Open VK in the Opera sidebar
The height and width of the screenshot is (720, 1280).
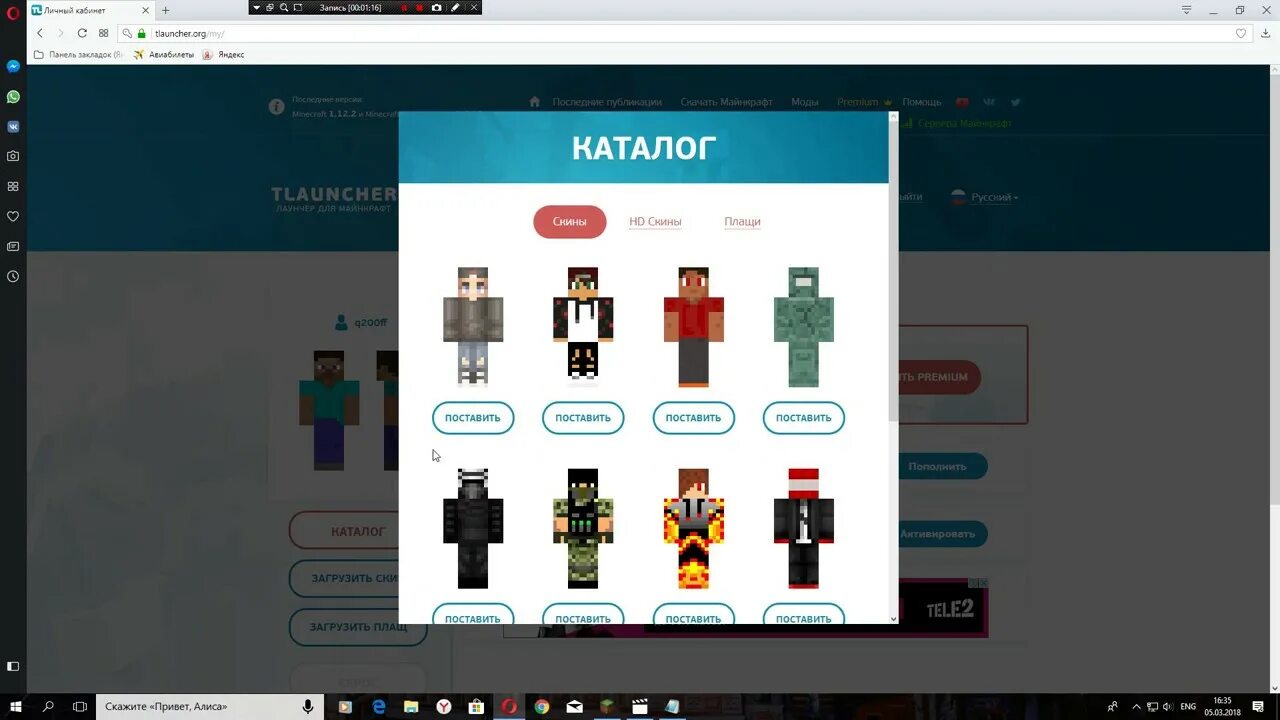[x=13, y=127]
